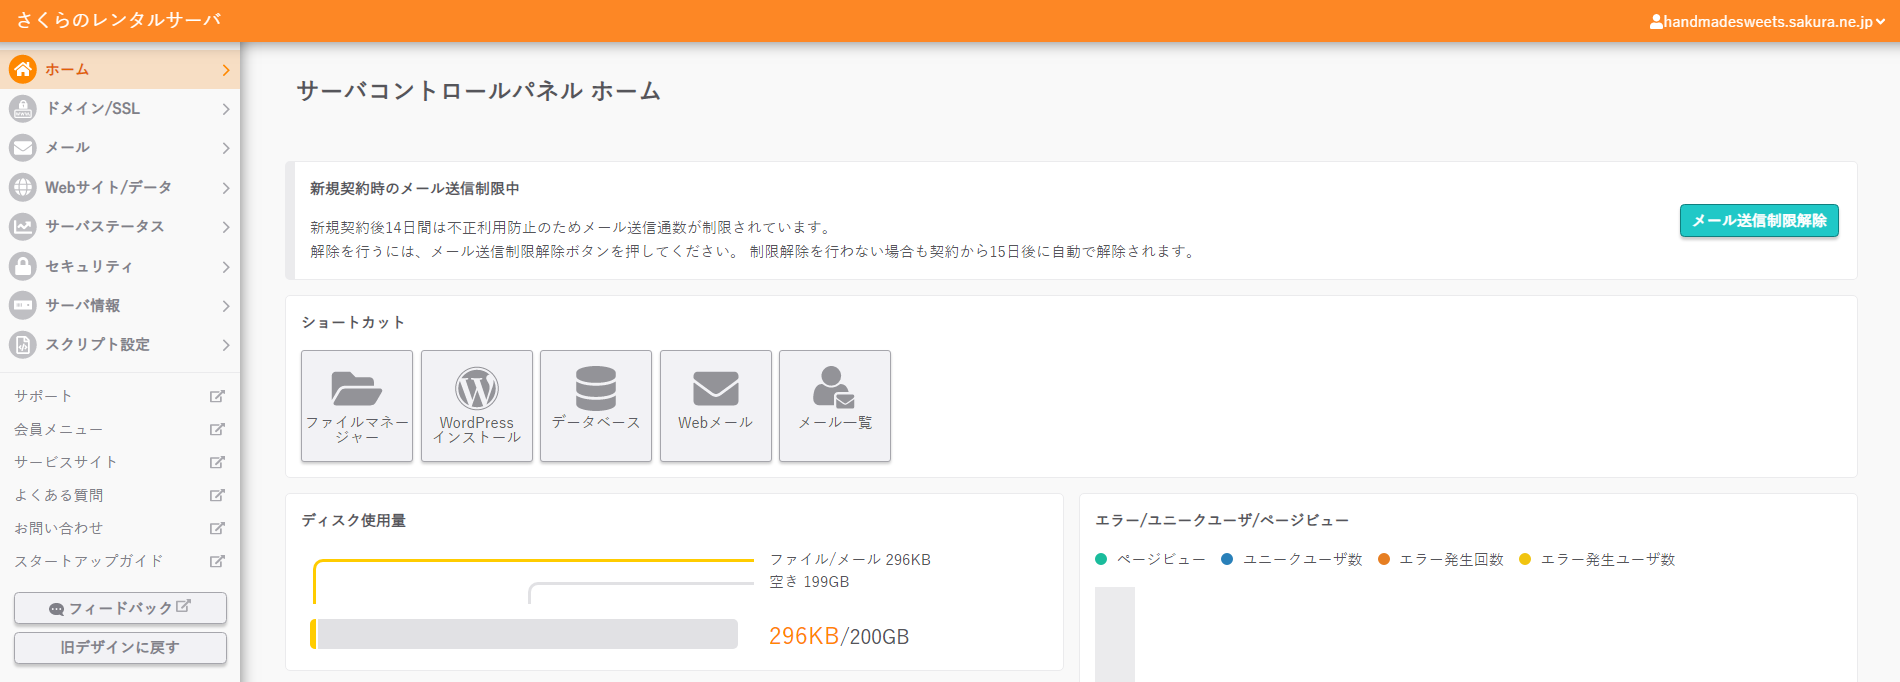Screen dimensions: 1900x682
Task: Click the 旧デザインに戻す button
Action: tap(120, 647)
